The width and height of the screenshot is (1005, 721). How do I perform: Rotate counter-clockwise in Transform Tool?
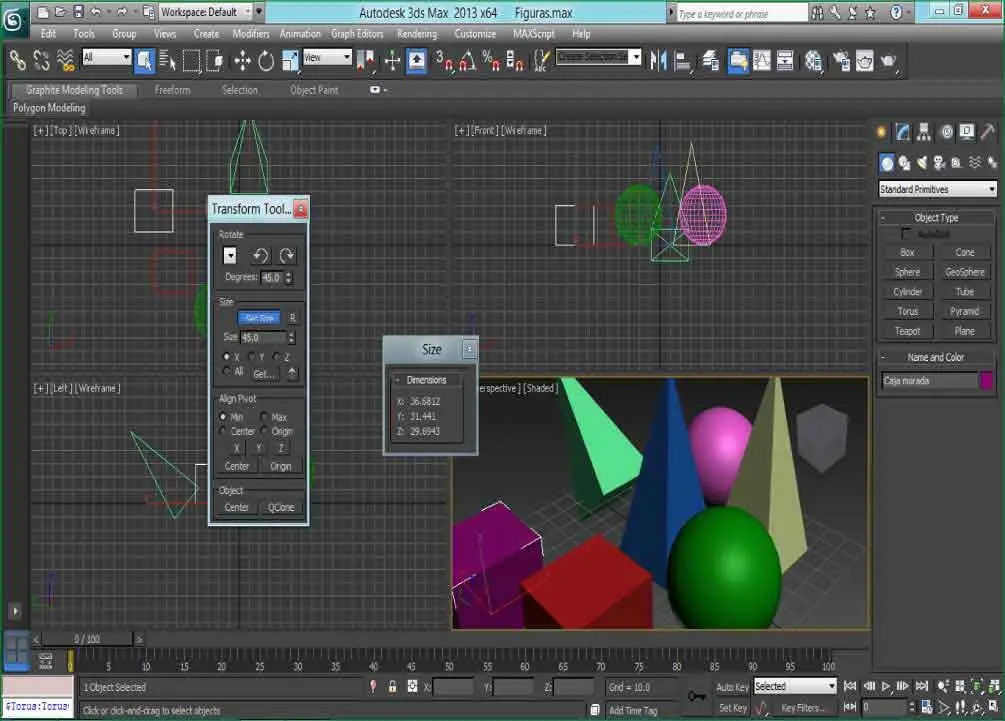(260, 256)
